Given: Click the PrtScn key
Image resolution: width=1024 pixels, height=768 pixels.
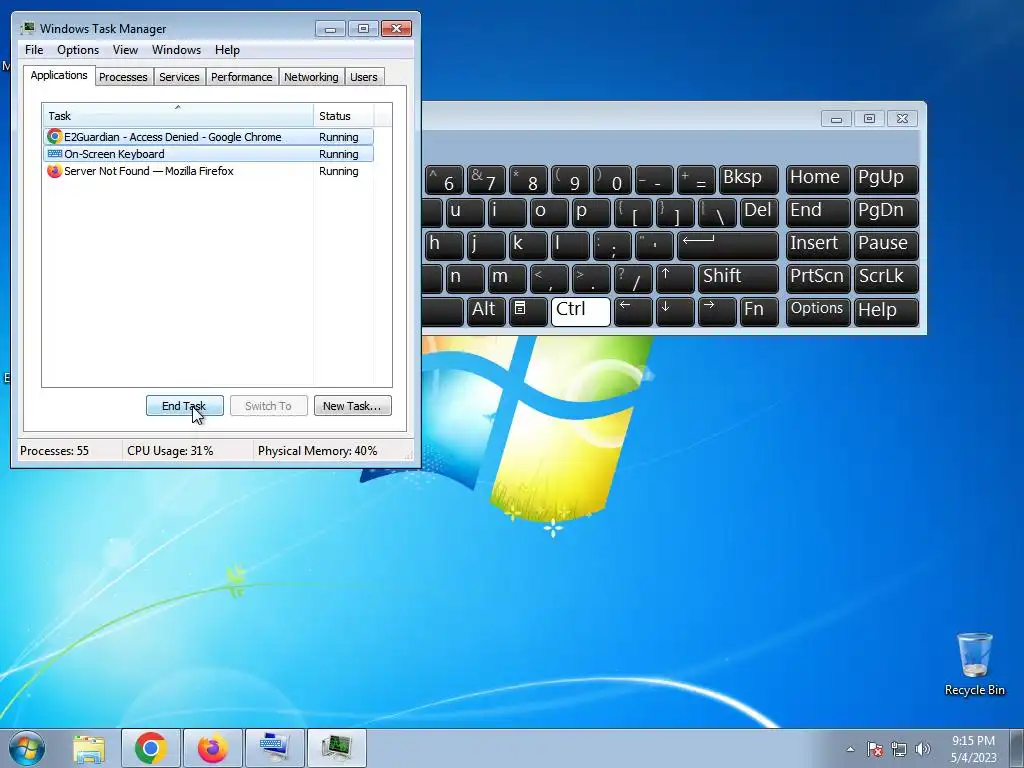Looking at the screenshot, I should click(818, 278).
